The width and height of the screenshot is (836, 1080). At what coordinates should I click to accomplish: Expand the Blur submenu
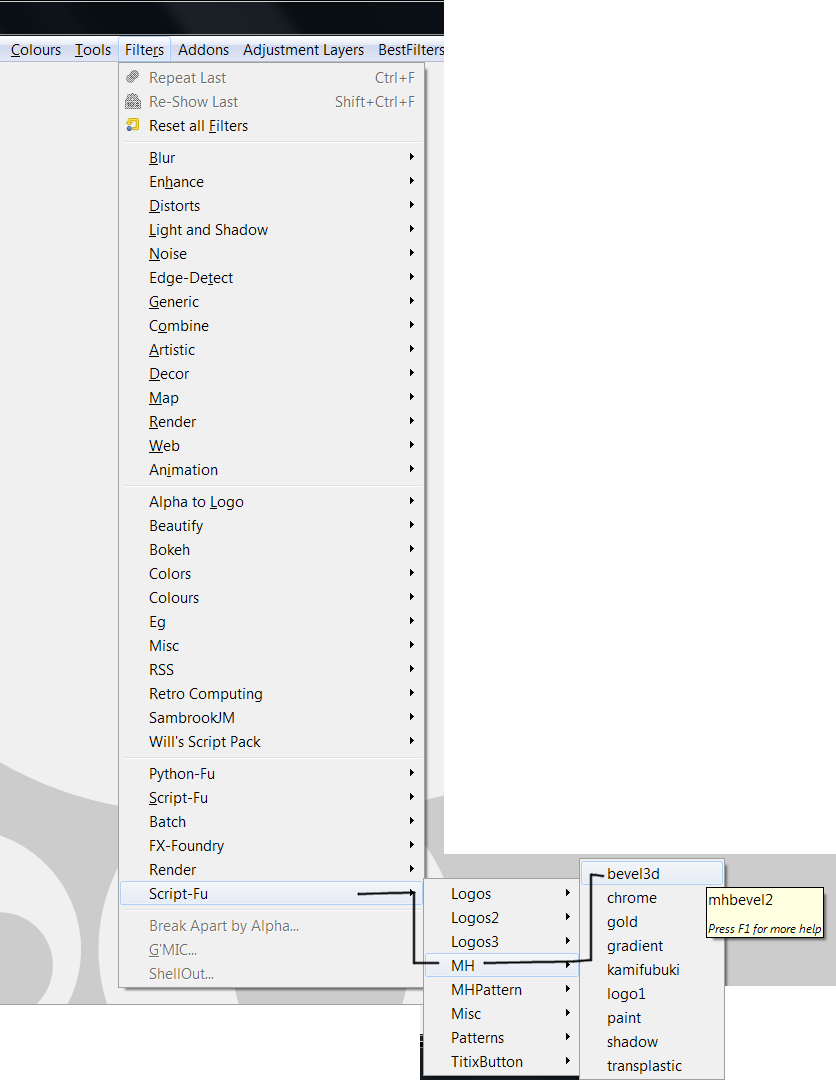pyautogui.click(x=271, y=158)
